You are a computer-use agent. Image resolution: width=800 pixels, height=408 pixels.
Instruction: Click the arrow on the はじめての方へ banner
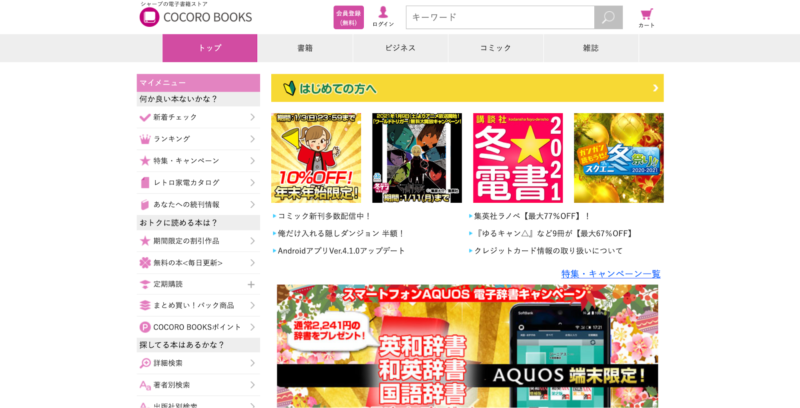656,88
